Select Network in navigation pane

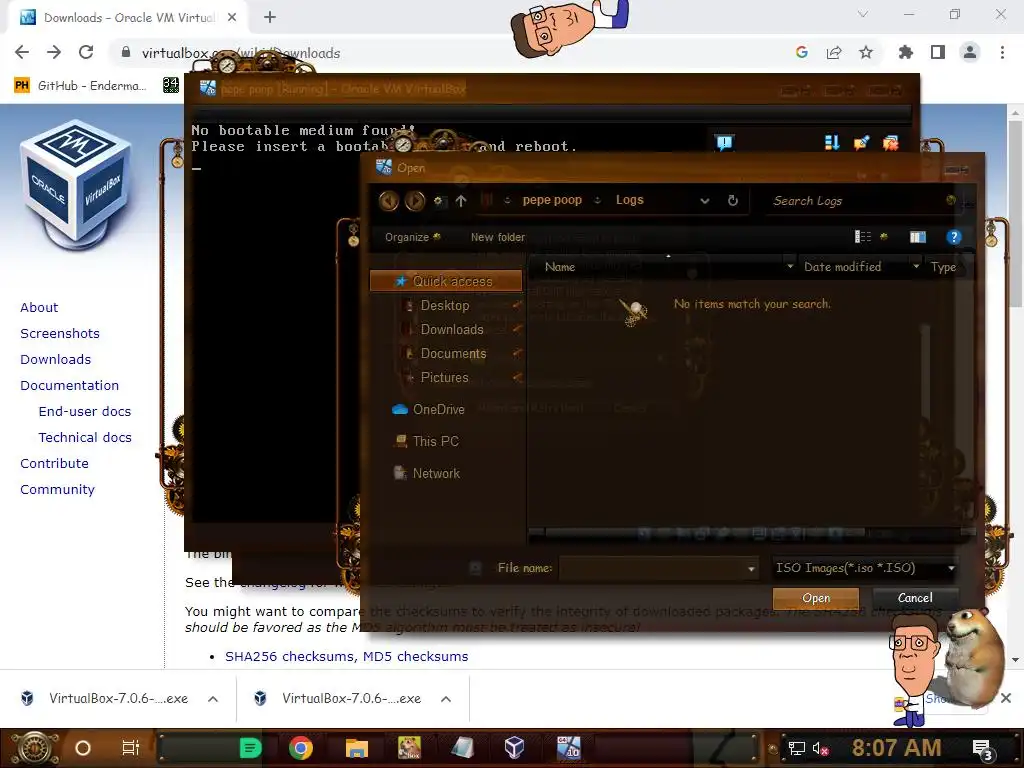[x=426, y=473]
